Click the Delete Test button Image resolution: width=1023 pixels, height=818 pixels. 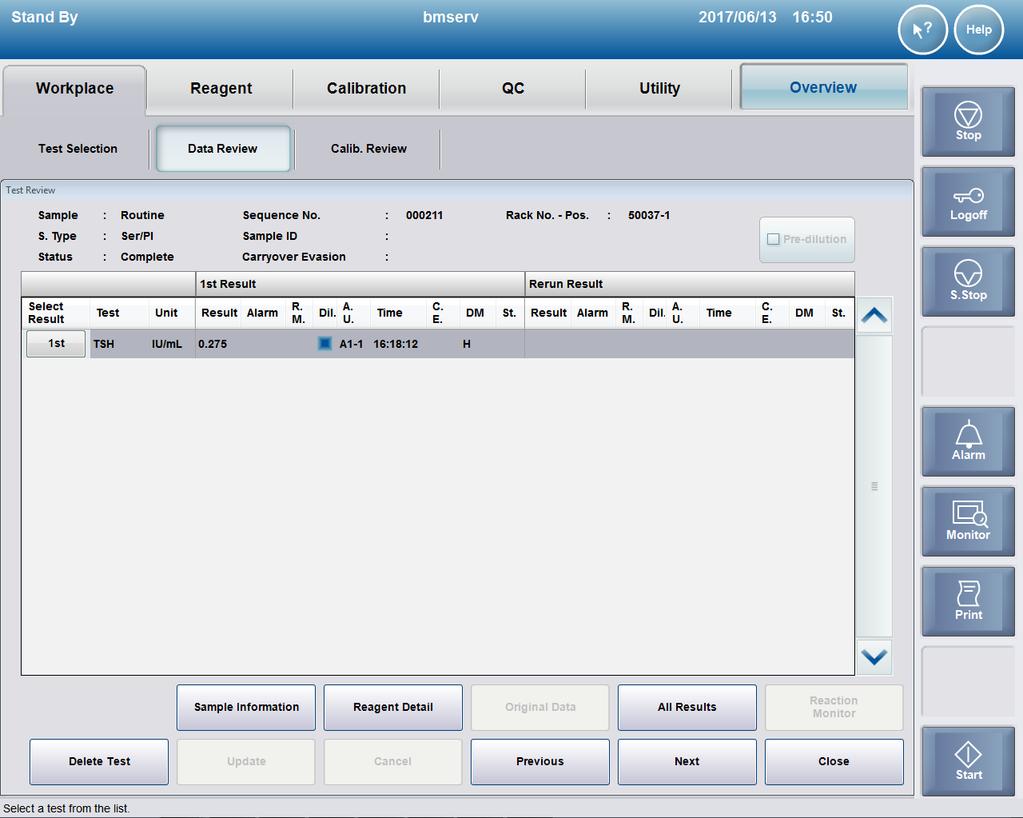pyautogui.click(x=99, y=761)
